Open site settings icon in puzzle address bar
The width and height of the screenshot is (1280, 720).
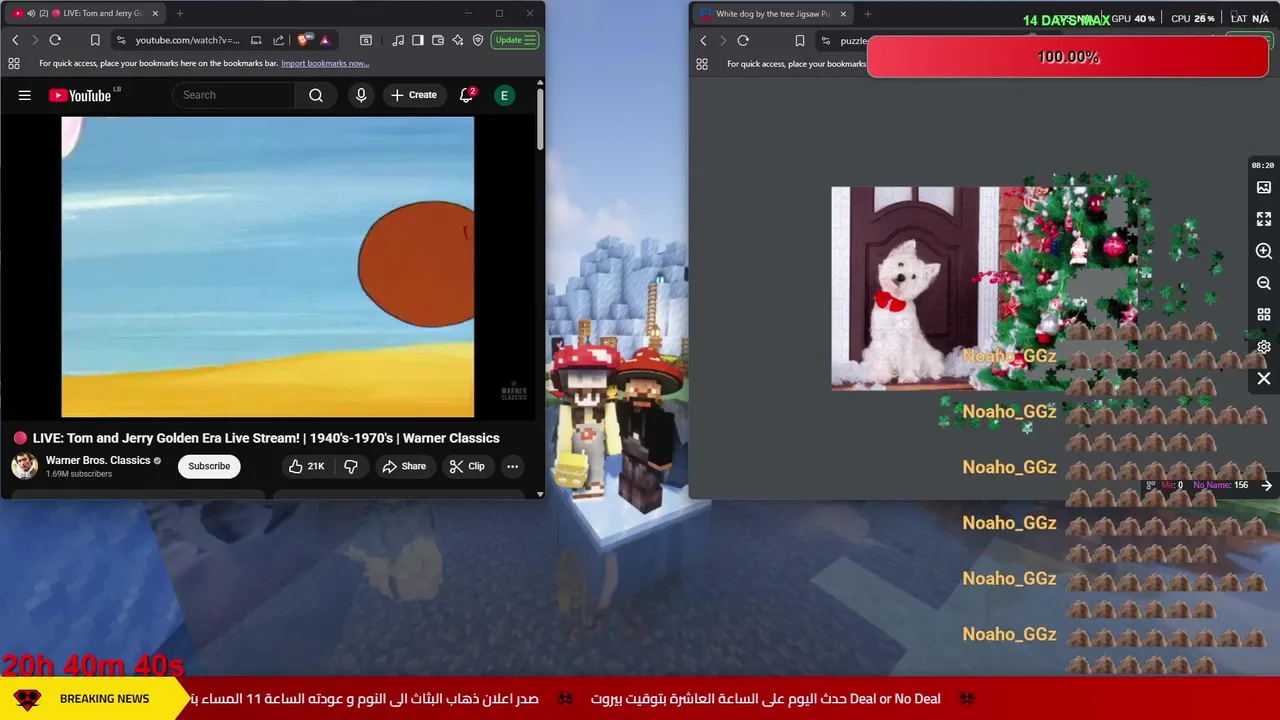pyautogui.click(x=826, y=40)
